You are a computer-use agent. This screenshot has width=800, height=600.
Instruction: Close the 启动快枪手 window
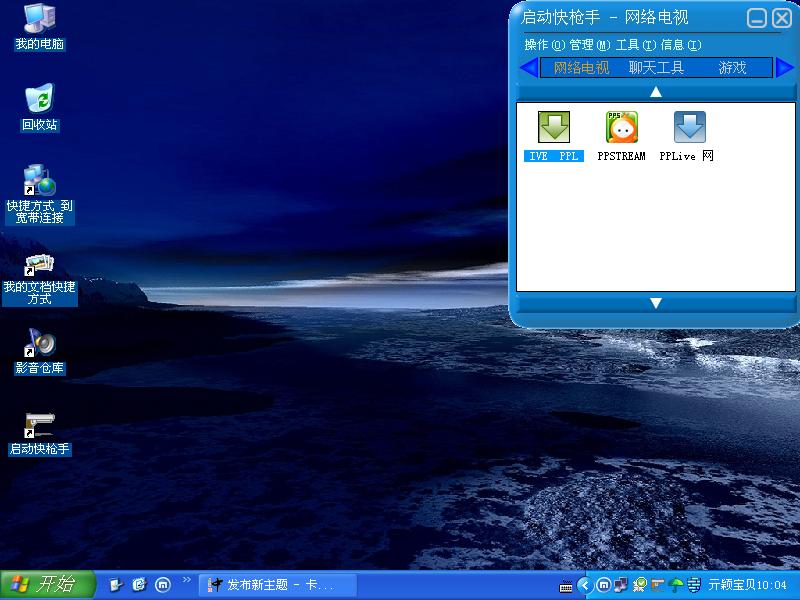(782, 18)
